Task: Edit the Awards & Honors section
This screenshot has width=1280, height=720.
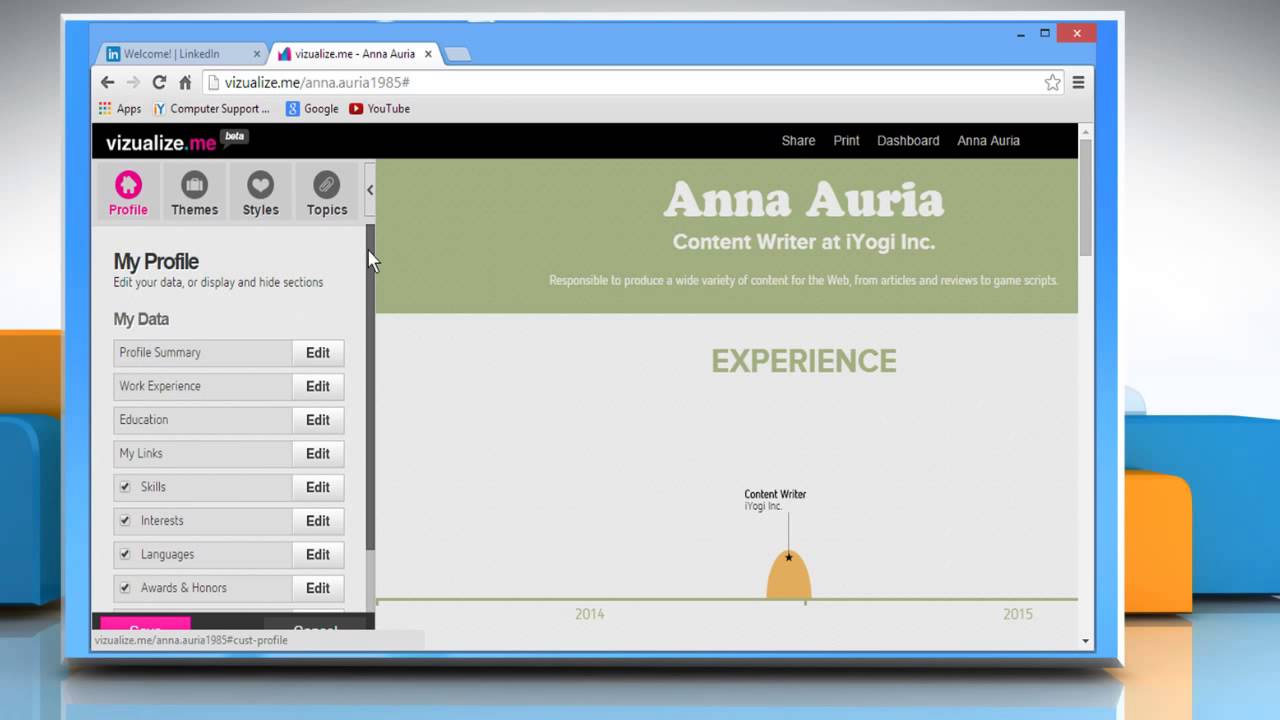Action: pyautogui.click(x=318, y=589)
